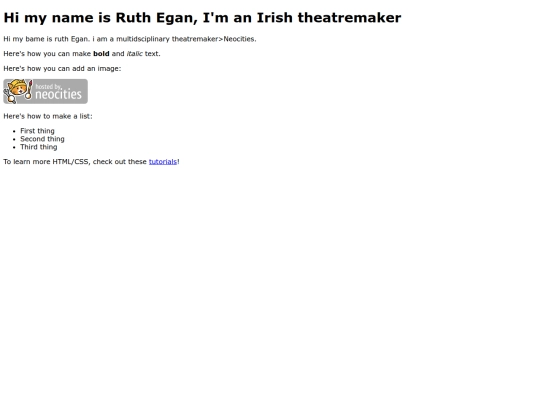Click the 'Here's how to make a list' text

(x=48, y=116)
